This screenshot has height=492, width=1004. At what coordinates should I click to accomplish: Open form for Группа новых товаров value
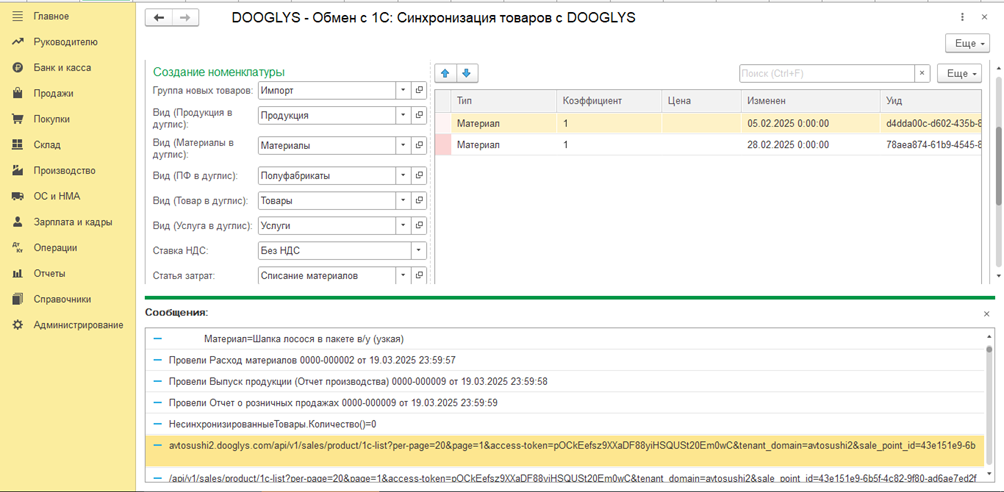pyautogui.click(x=419, y=90)
